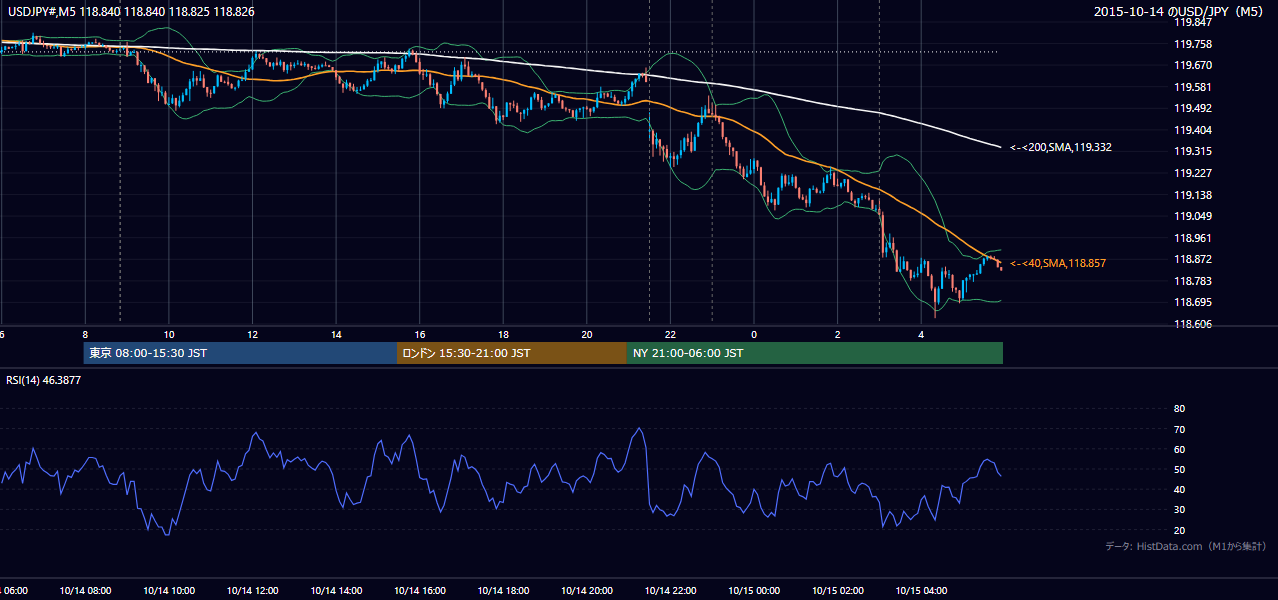Click price axis value 118.872
This screenshot has height=600, width=1278.
tap(1192, 259)
